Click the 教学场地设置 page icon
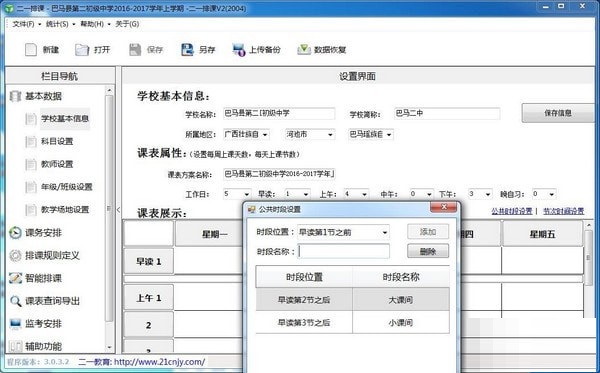Image resolution: width=600 pixels, height=373 pixels. point(31,210)
